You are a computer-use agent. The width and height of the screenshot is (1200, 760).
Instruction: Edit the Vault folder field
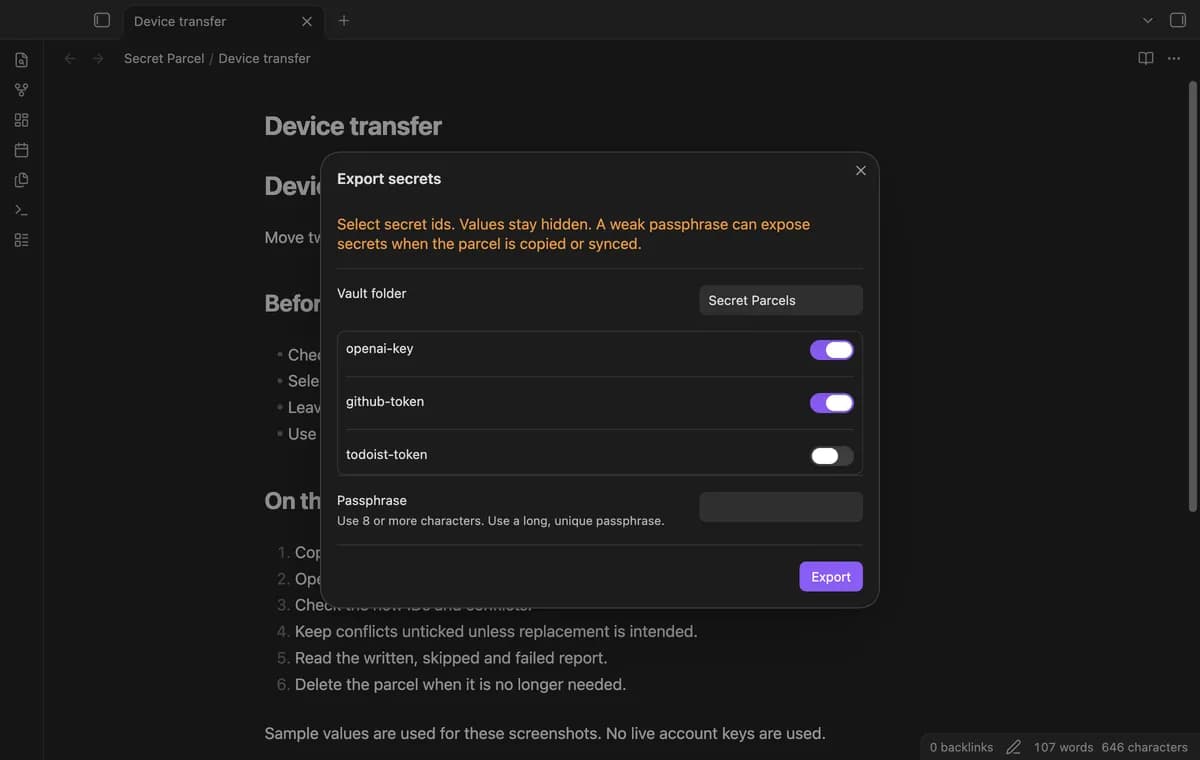coord(781,300)
